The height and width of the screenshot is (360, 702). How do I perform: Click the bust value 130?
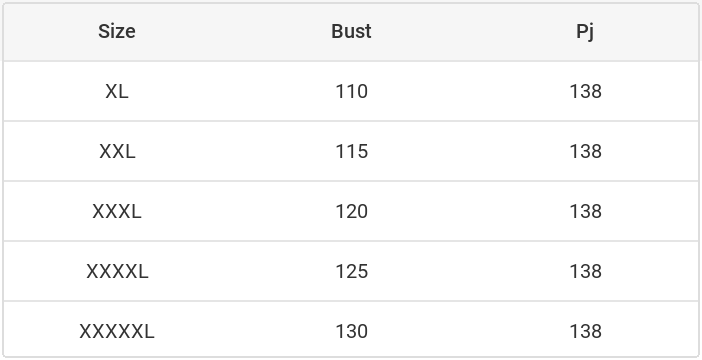click(351, 331)
